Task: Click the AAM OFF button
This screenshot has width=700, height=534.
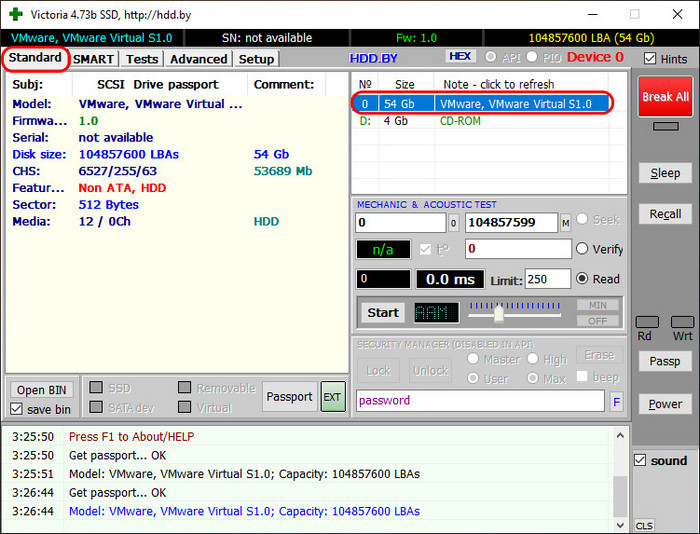Action: (x=598, y=321)
